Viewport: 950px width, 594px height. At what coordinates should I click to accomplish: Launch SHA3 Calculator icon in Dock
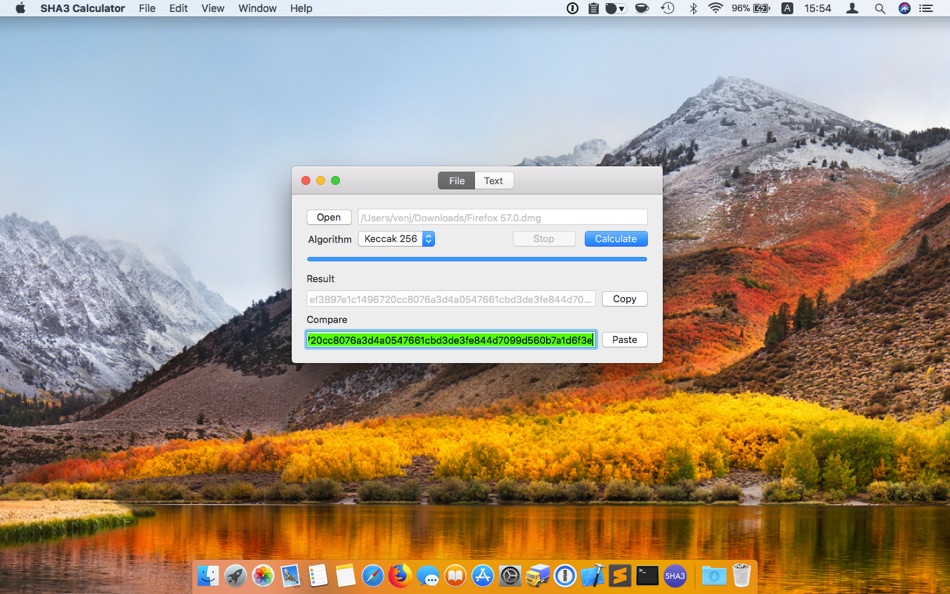click(x=675, y=576)
